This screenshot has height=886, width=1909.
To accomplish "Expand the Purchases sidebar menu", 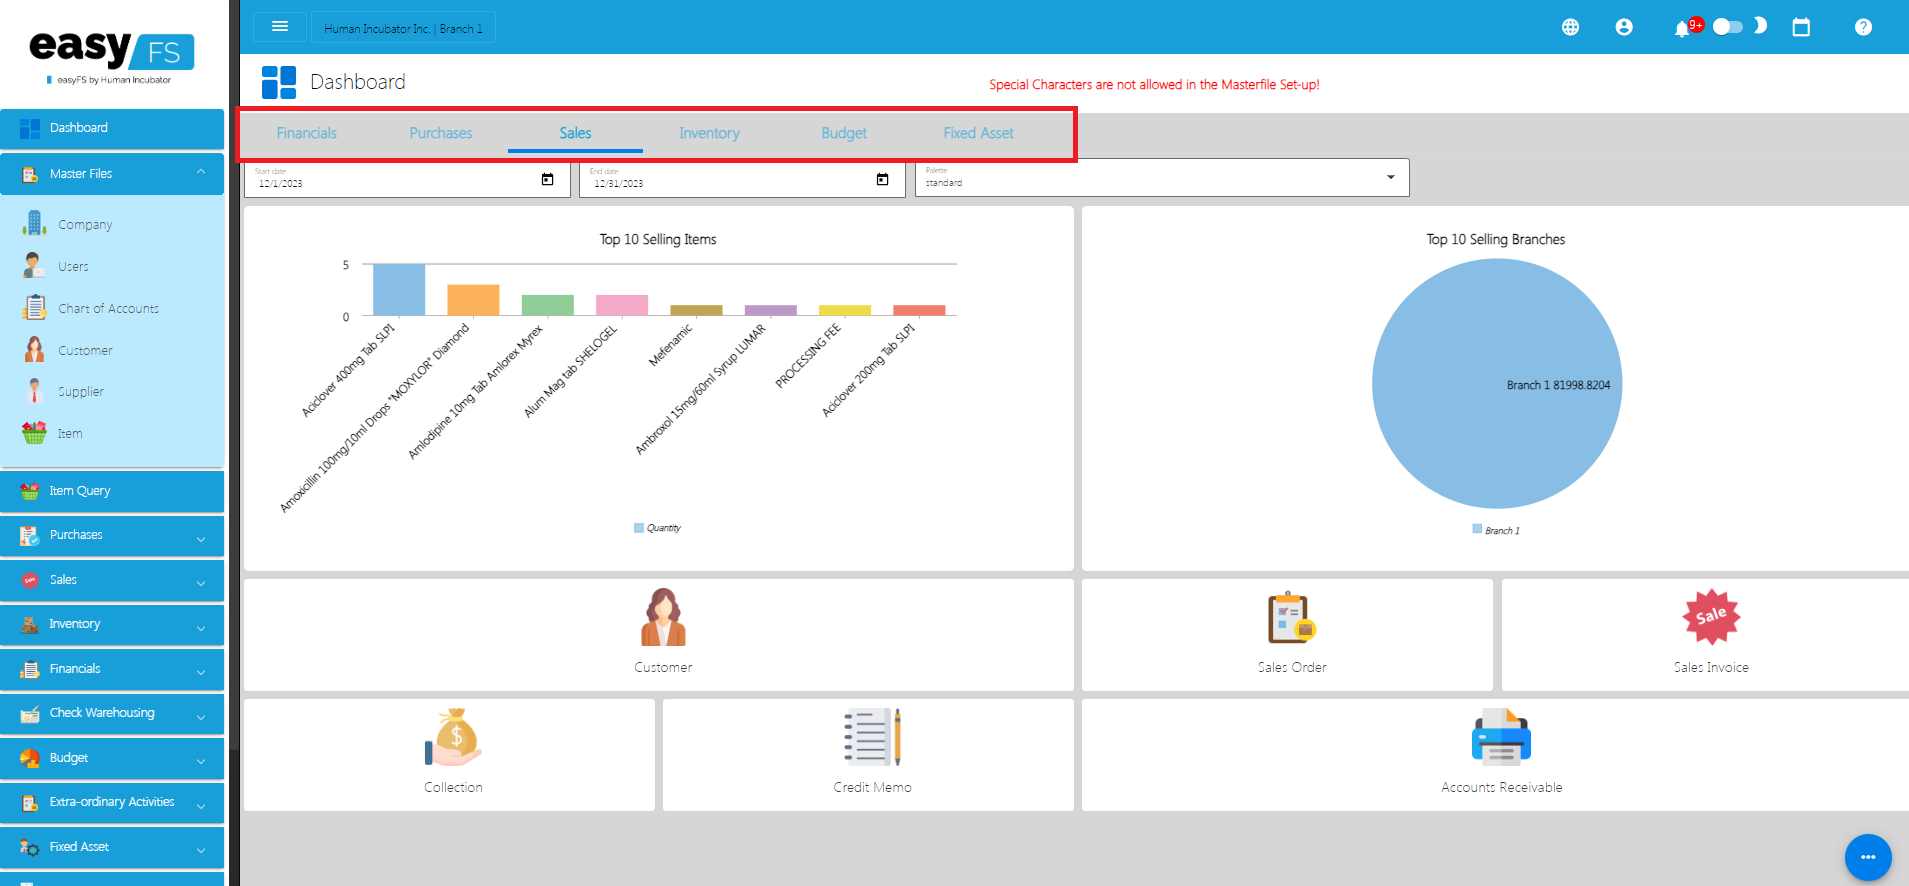I will coord(112,535).
